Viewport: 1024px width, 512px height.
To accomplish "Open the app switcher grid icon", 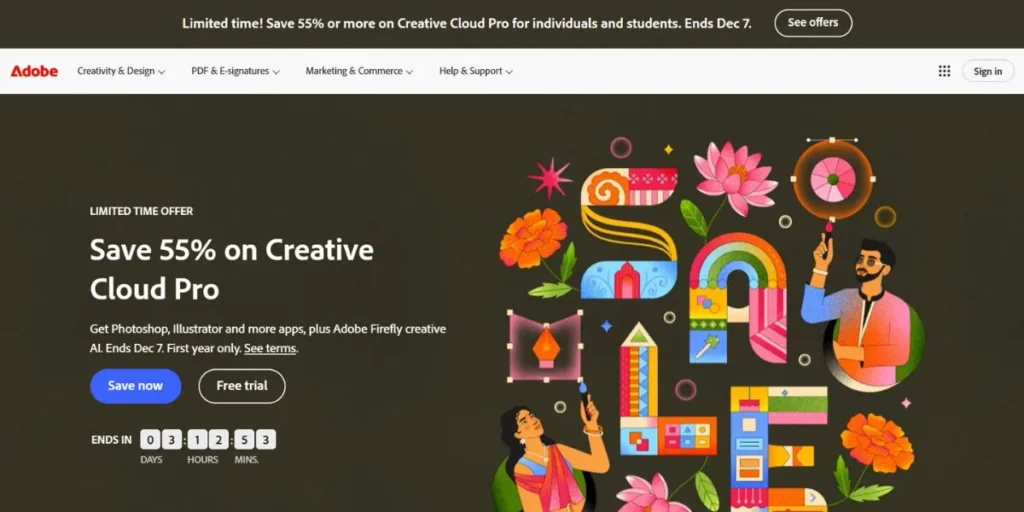I will coord(944,71).
